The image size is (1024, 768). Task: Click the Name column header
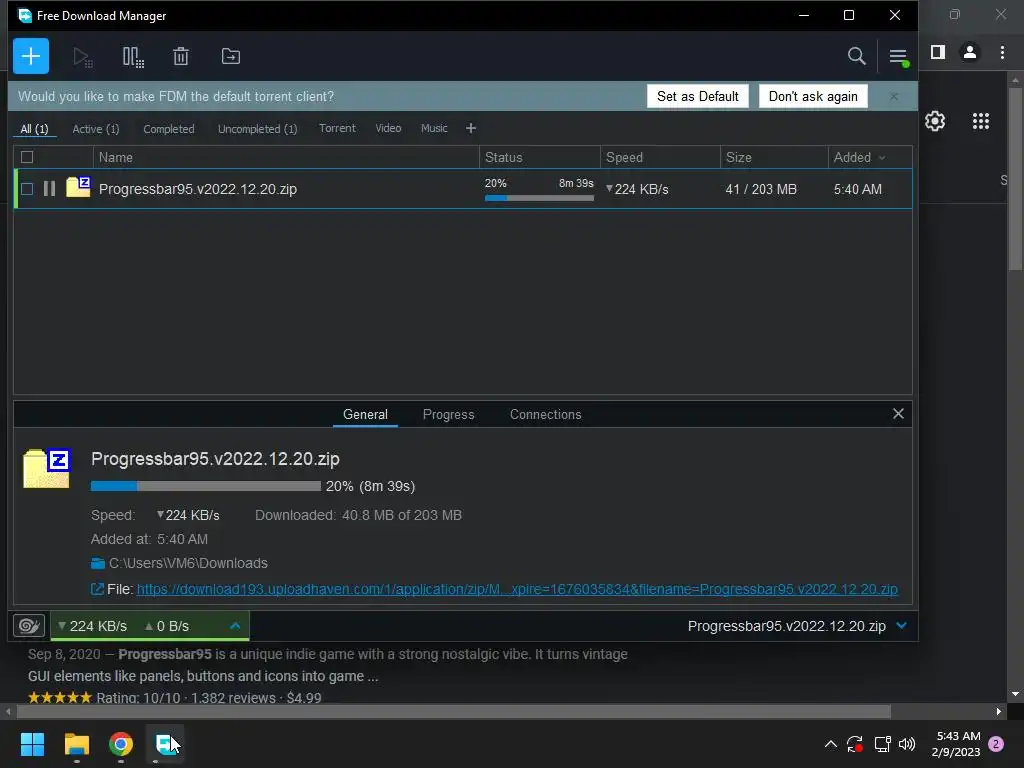286,157
